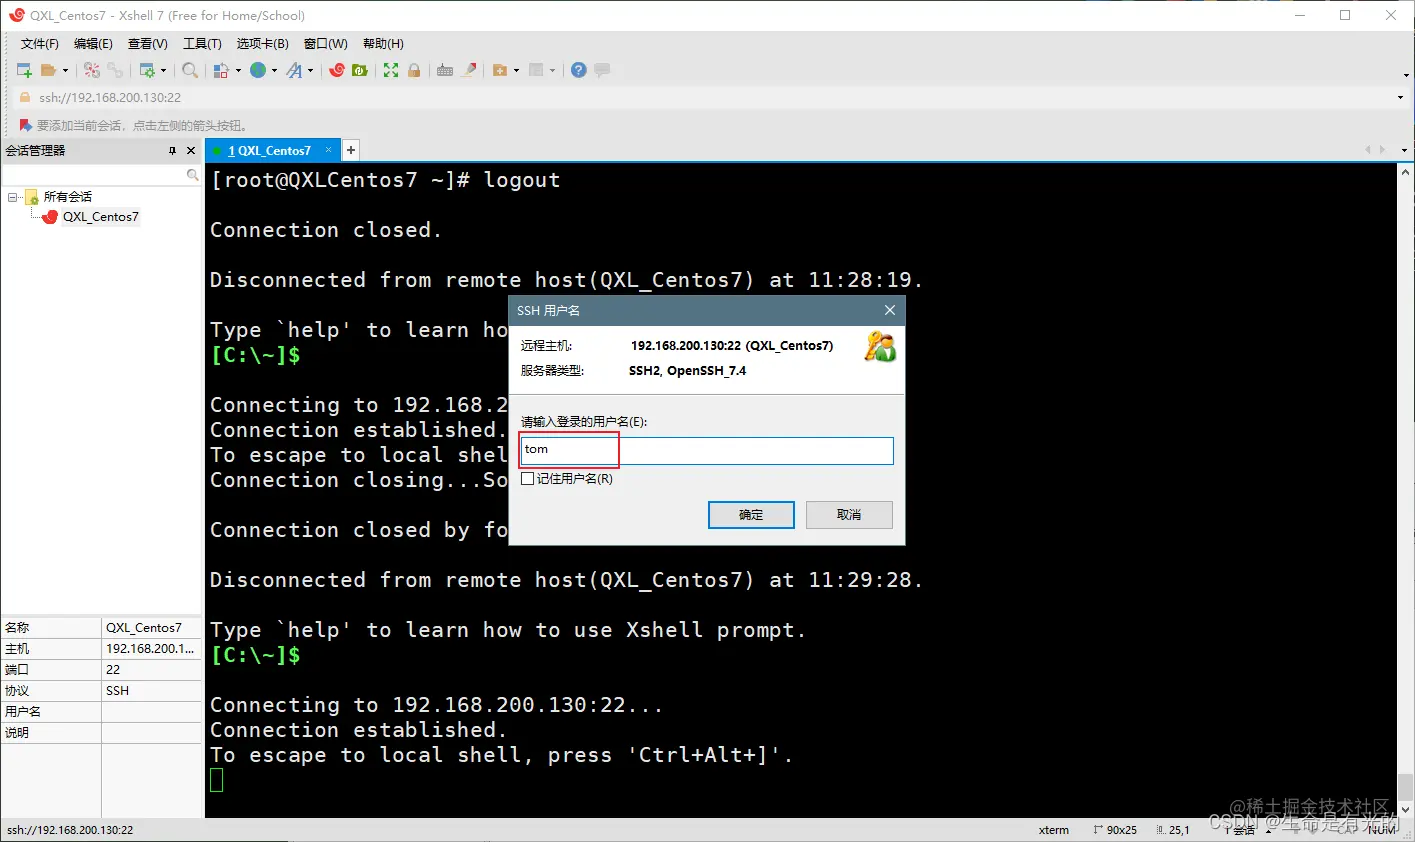Check the 记住用户名(R) checkbox
This screenshot has width=1415, height=842.
click(x=527, y=479)
